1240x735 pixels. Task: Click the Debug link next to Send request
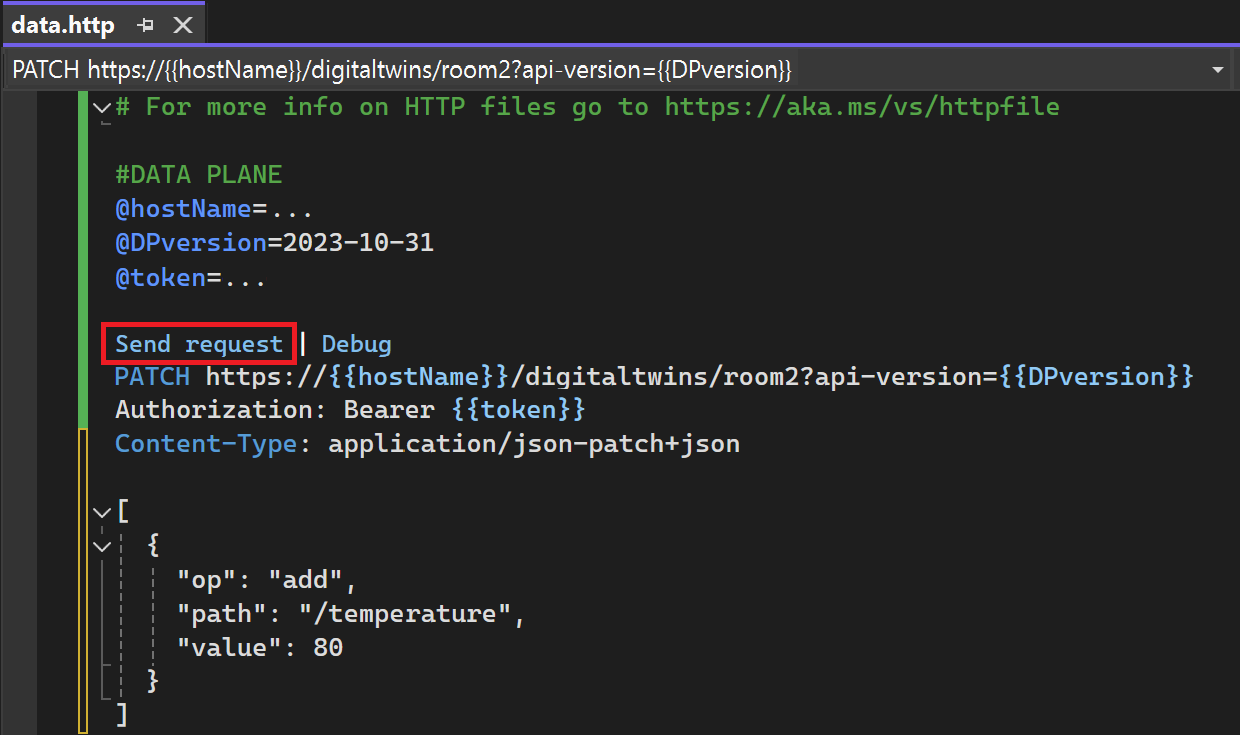point(356,342)
